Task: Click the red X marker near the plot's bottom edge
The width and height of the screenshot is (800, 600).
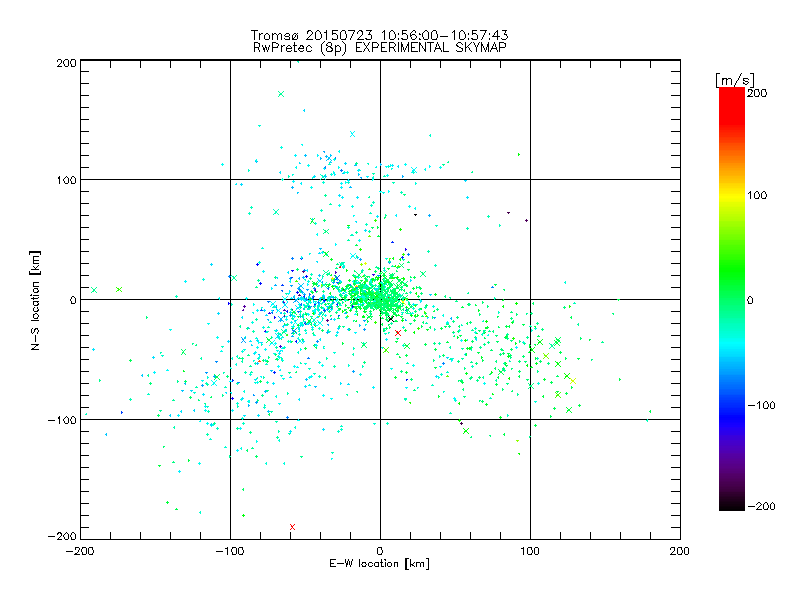Action: tap(292, 527)
